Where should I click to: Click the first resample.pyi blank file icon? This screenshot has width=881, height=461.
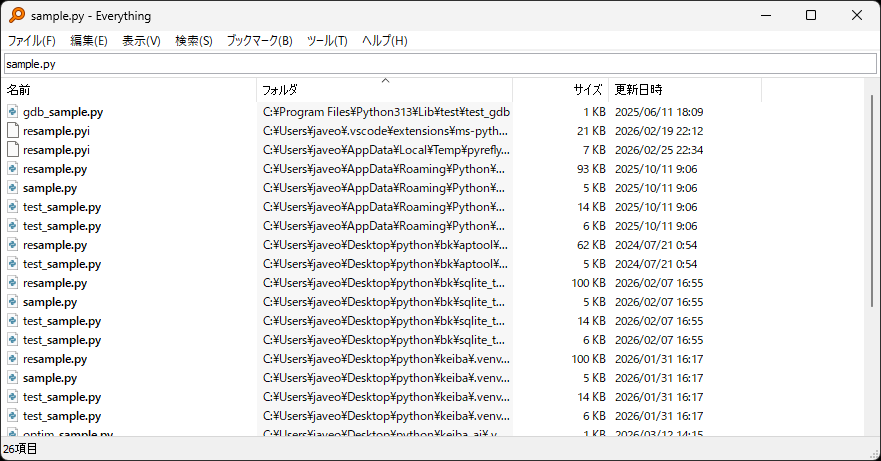pyautogui.click(x=13, y=131)
